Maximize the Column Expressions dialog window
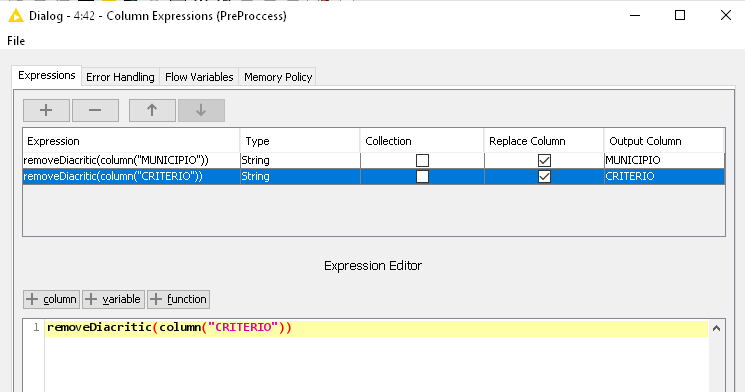The image size is (745, 392). (680, 15)
